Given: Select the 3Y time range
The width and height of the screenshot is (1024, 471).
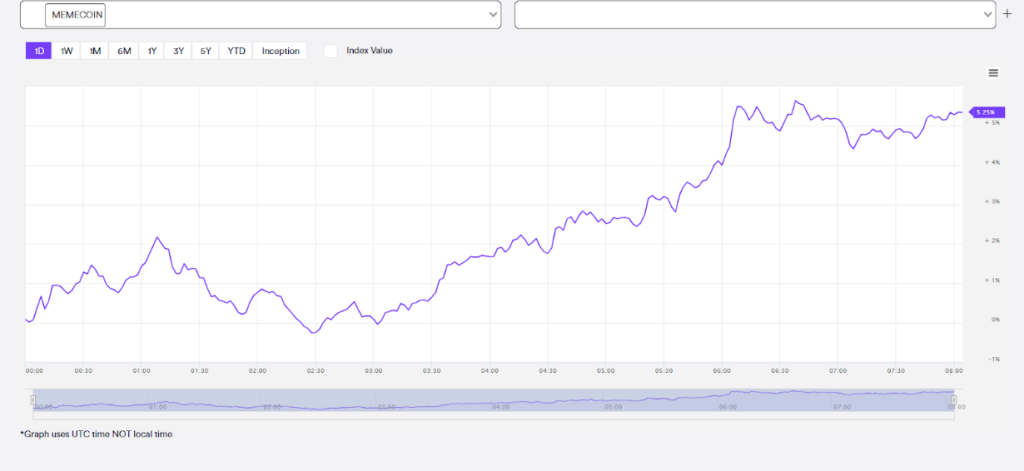Looking at the screenshot, I should (178, 51).
